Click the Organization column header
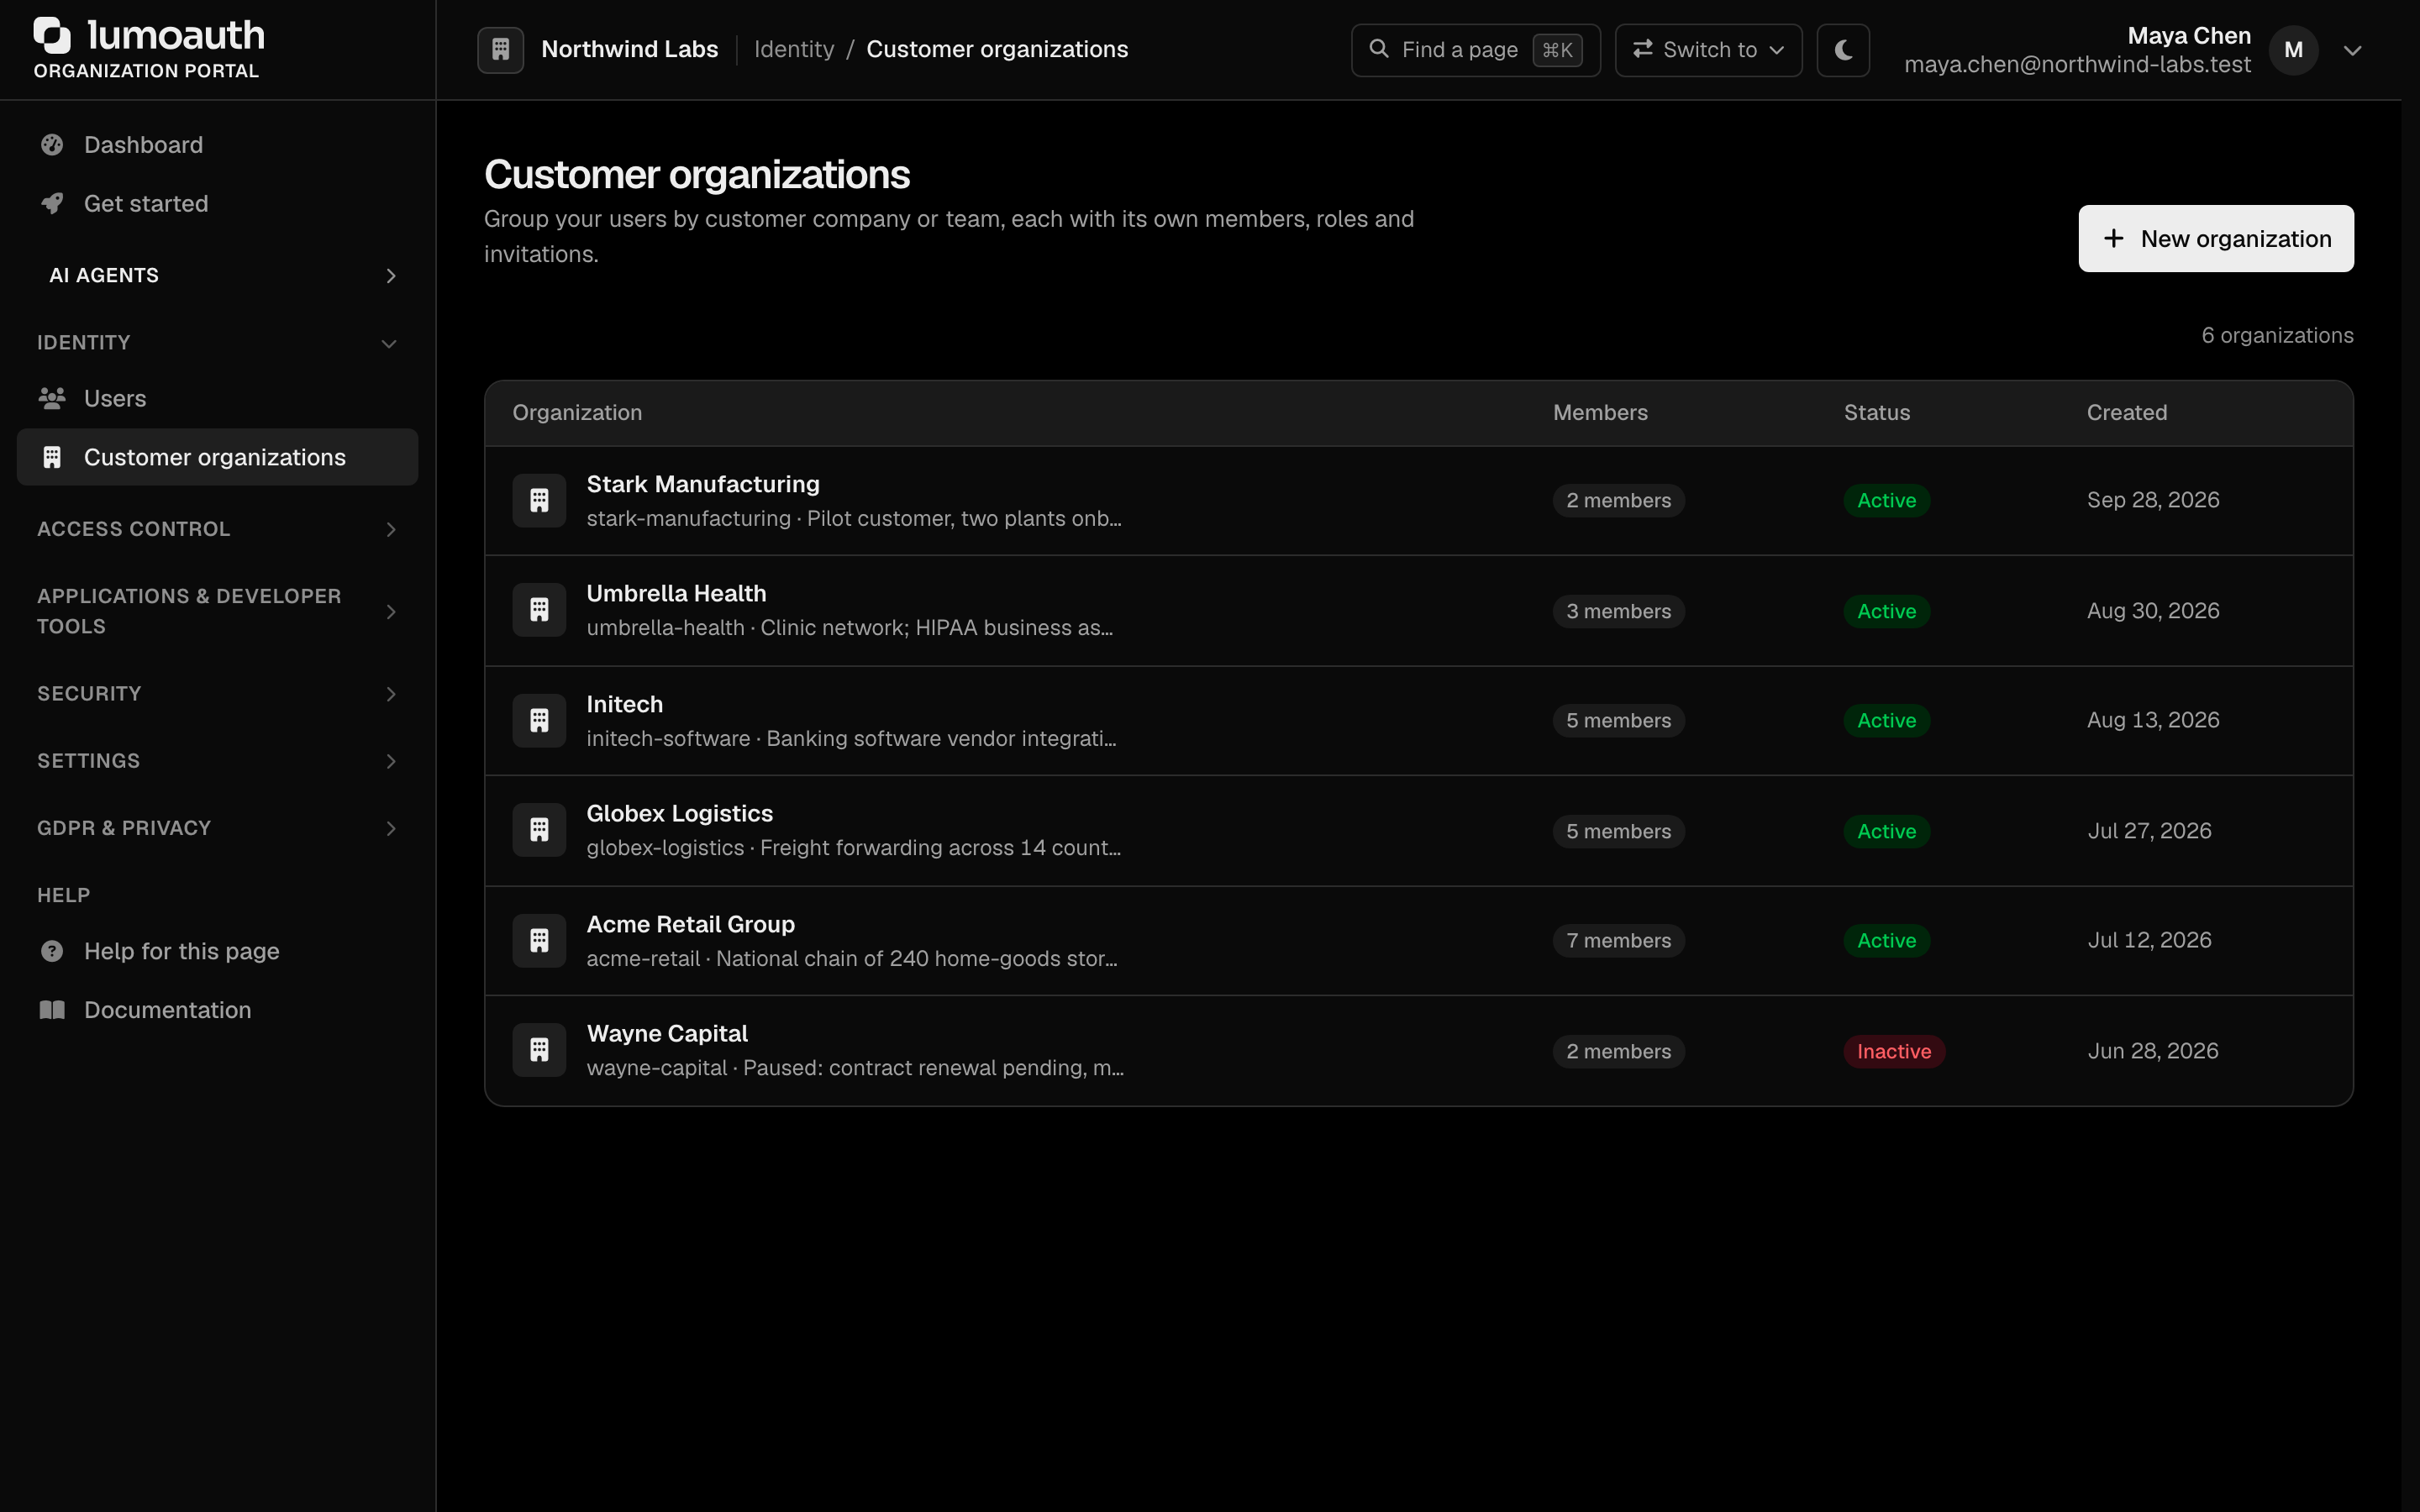The width and height of the screenshot is (2420, 1512). click(x=577, y=413)
